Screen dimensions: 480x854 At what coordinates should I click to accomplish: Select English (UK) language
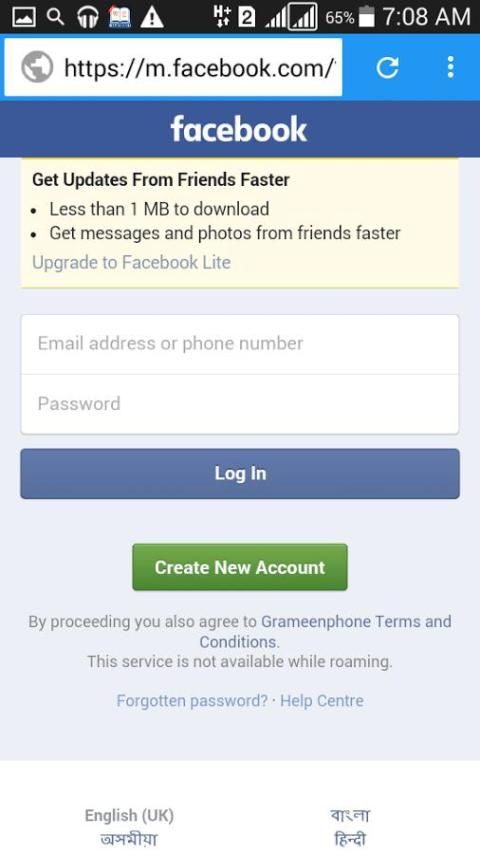pyautogui.click(x=129, y=815)
